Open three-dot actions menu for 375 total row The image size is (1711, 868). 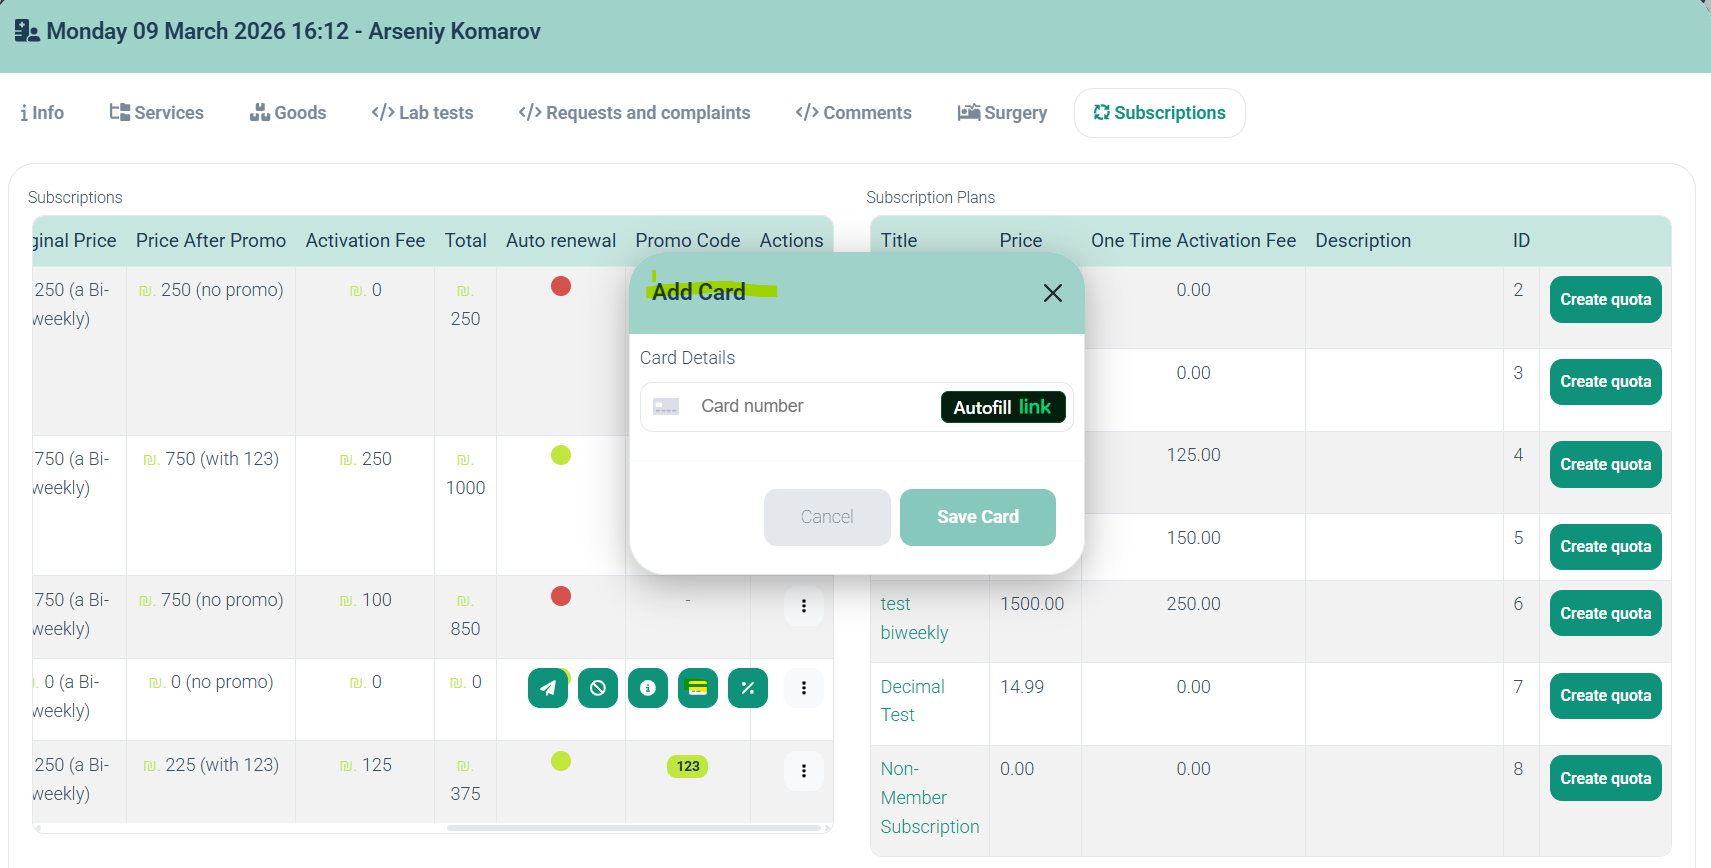(803, 771)
